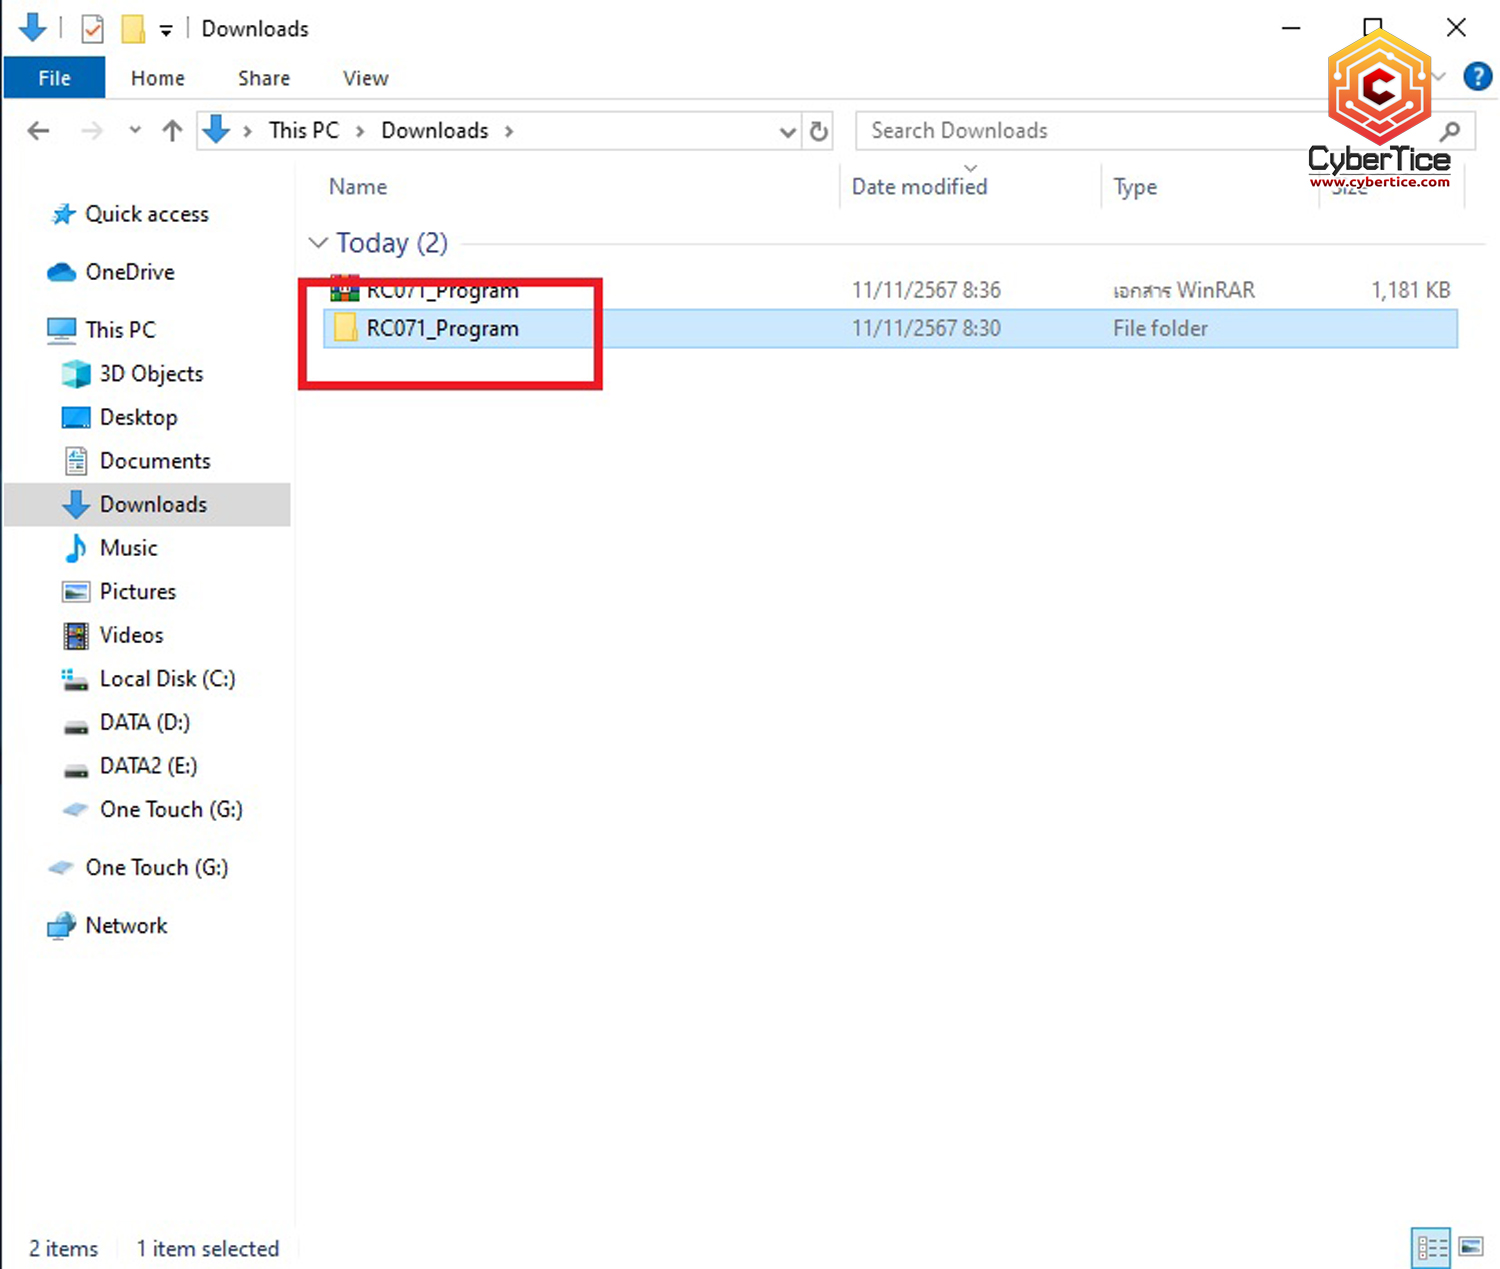The height and width of the screenshot is (1269, 1500).
Task: Click the New Folder icon in title bar
Action: pos(133,29)
